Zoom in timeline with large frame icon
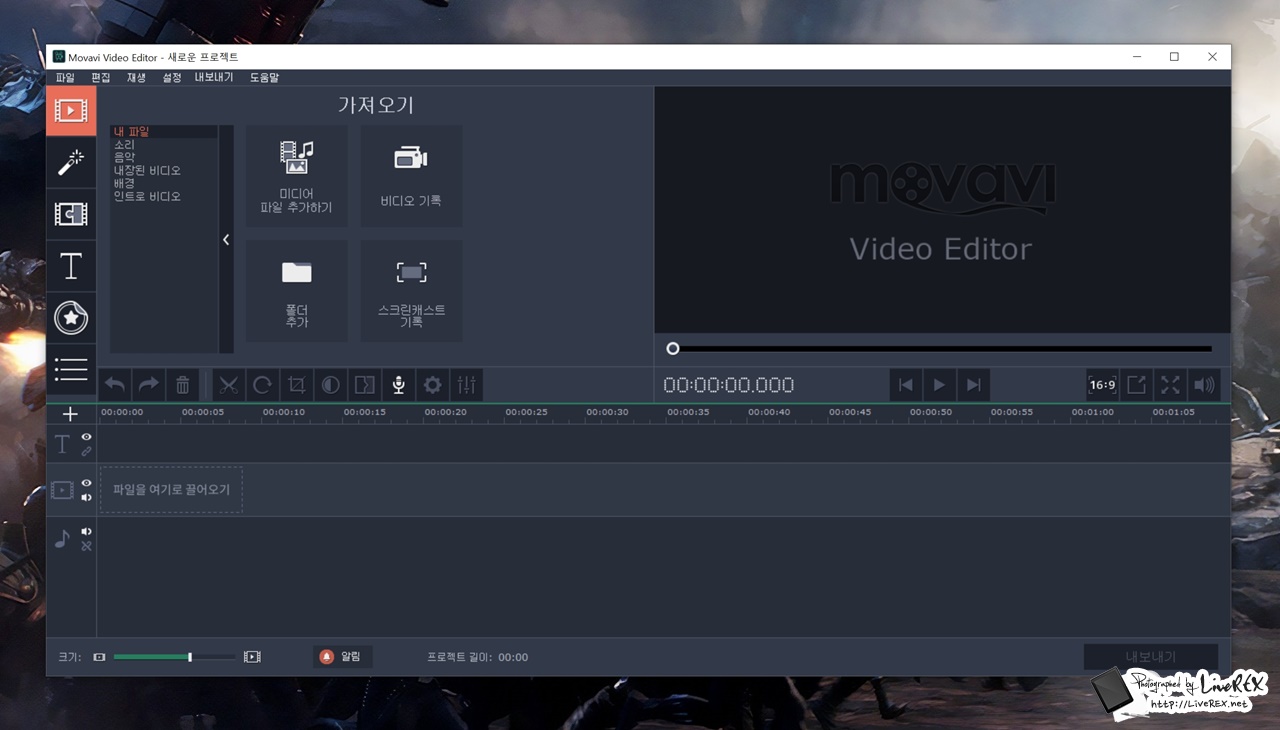This screenshot has width=1280, height=730. click(x=252, y=657)
